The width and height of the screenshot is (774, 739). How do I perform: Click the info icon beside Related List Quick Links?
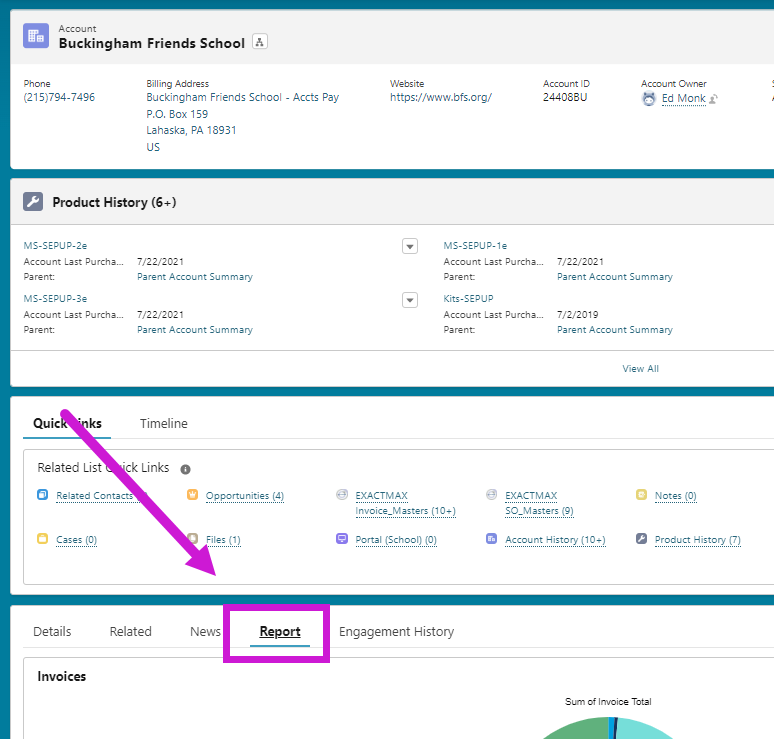point(185,469)
